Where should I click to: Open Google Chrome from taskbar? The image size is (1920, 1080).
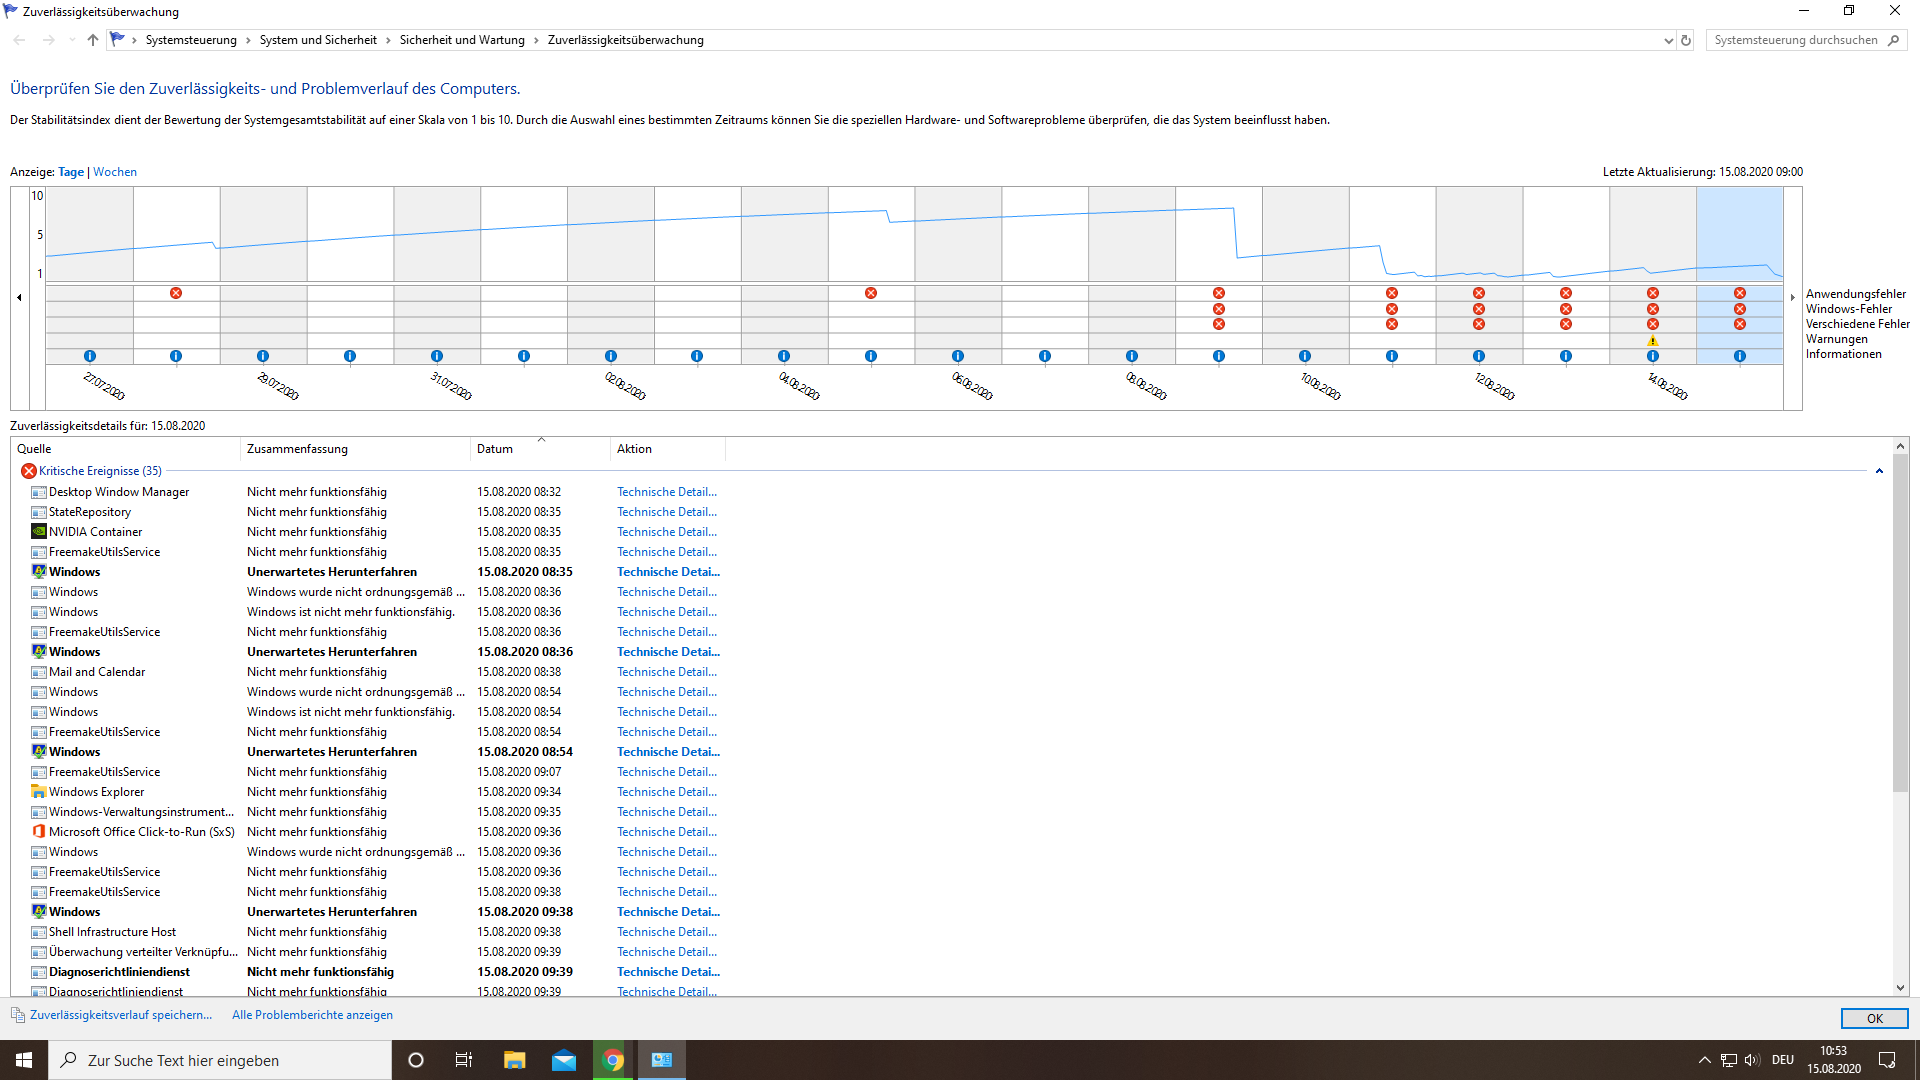[613, 1060]
